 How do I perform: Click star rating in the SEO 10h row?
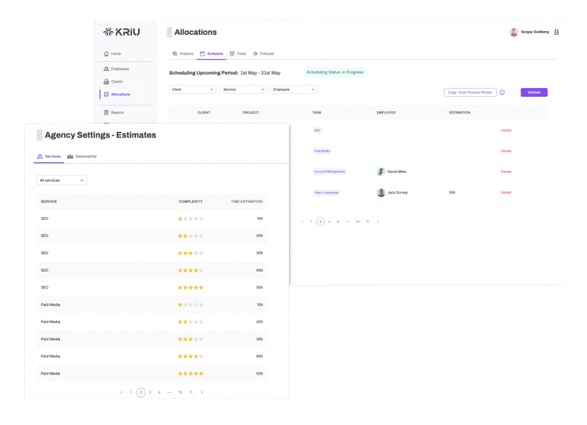[x=191, y=219]
